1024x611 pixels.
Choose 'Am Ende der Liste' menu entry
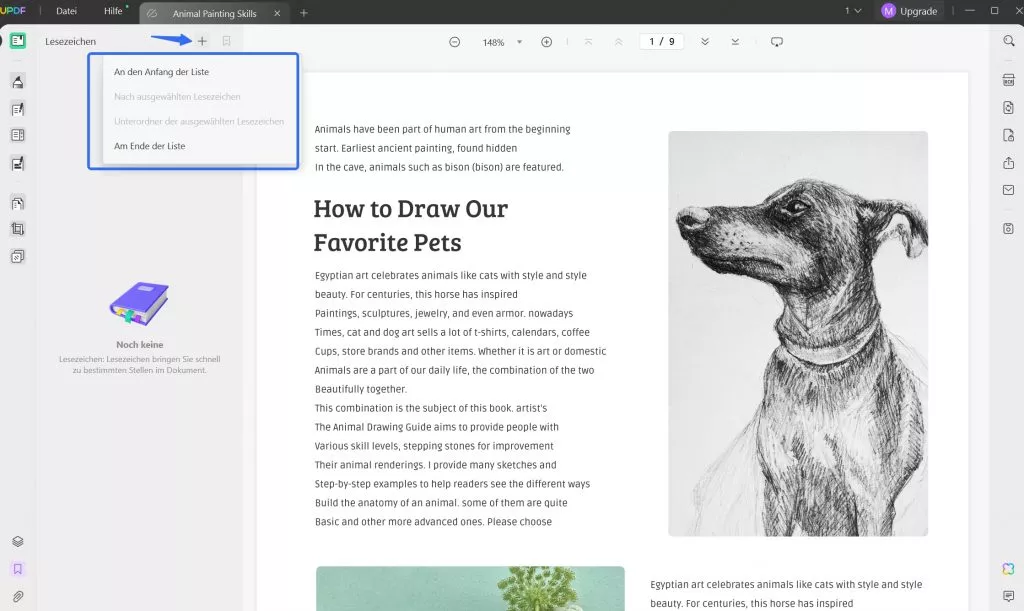(x=149, y=146)
